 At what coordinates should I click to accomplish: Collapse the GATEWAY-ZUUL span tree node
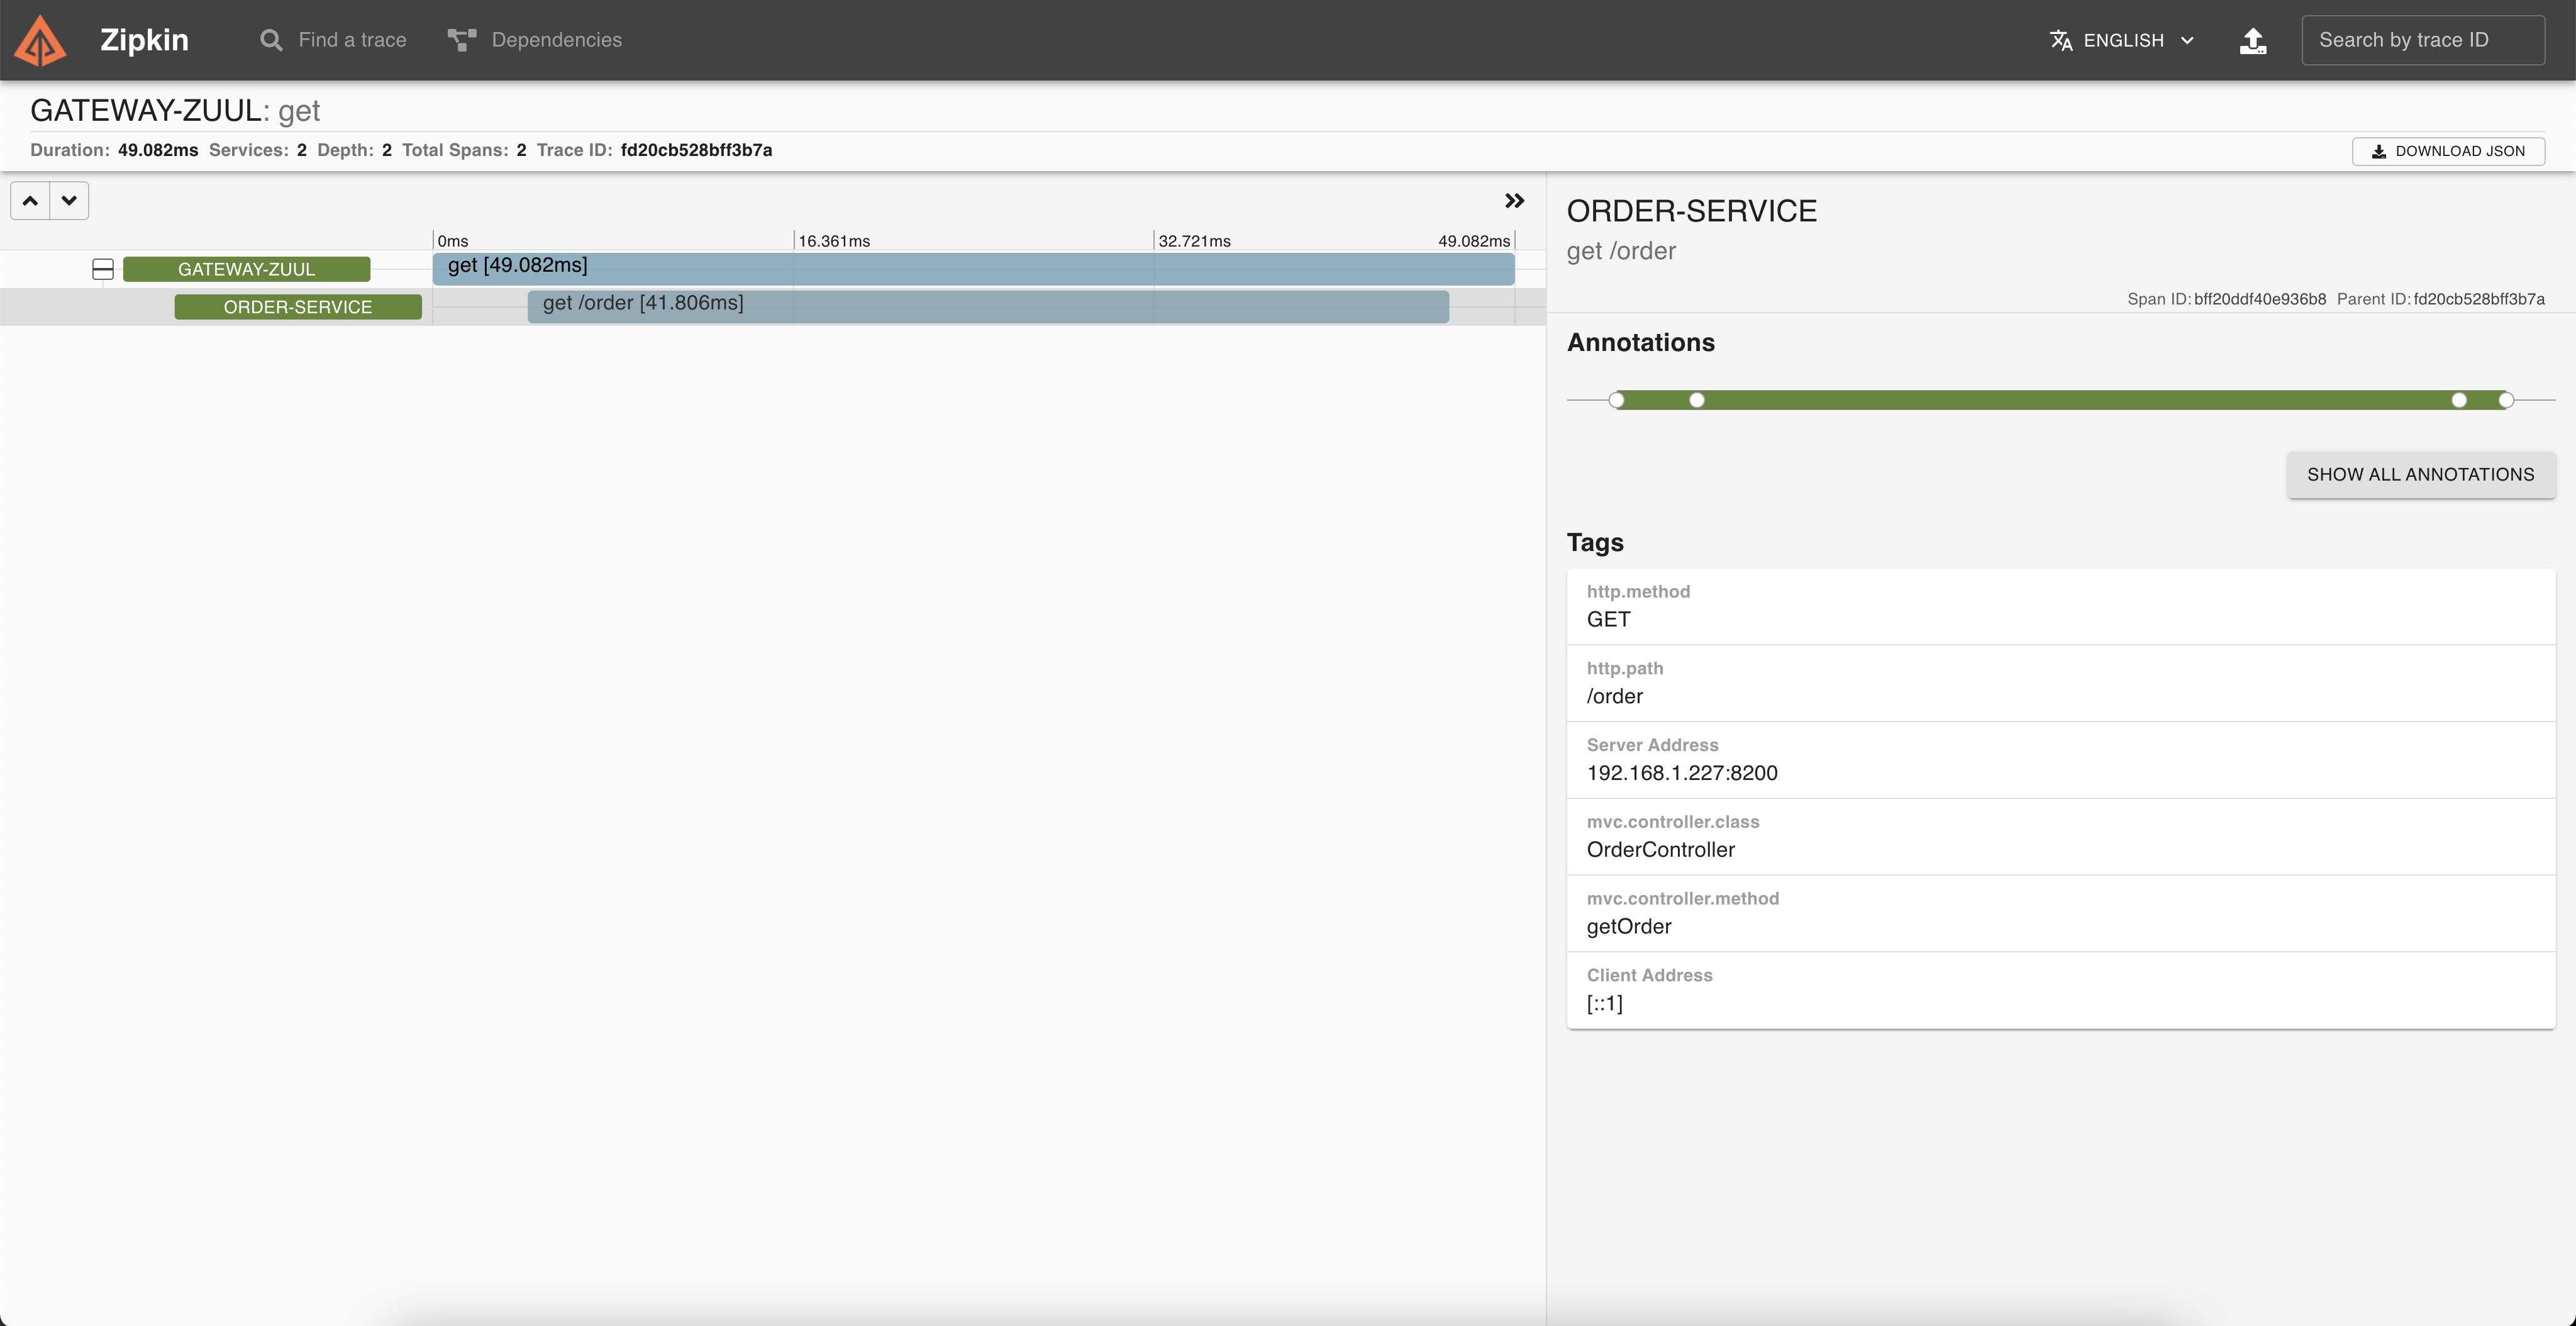(103, 269)
